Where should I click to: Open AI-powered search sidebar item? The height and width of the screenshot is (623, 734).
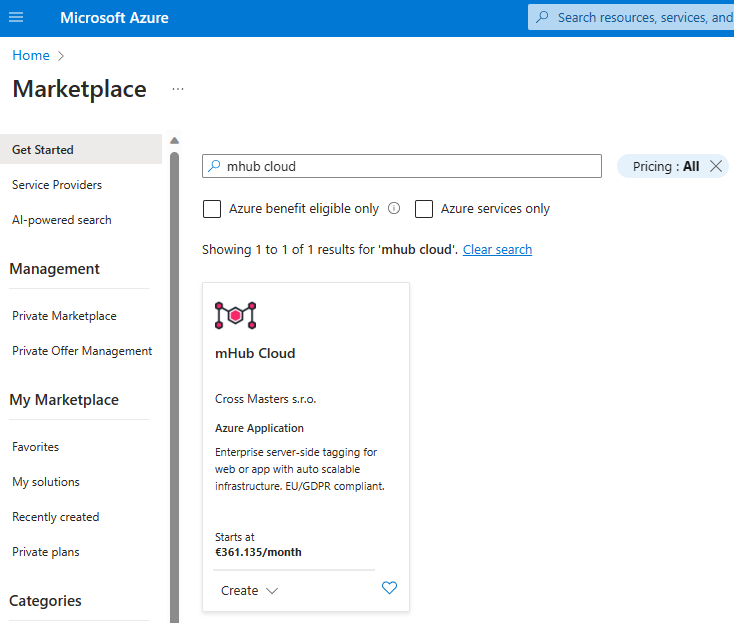tap(62, 220)
